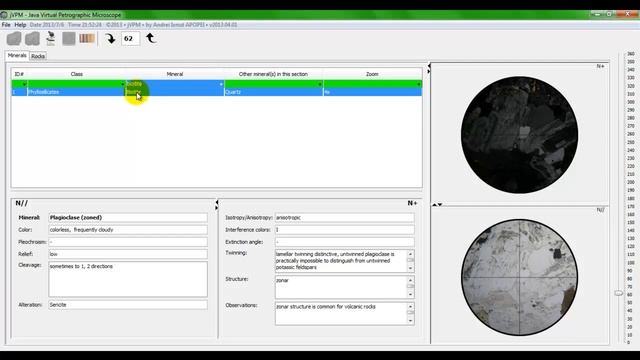Select the Phyllosilicates class cell

[76, 92]
